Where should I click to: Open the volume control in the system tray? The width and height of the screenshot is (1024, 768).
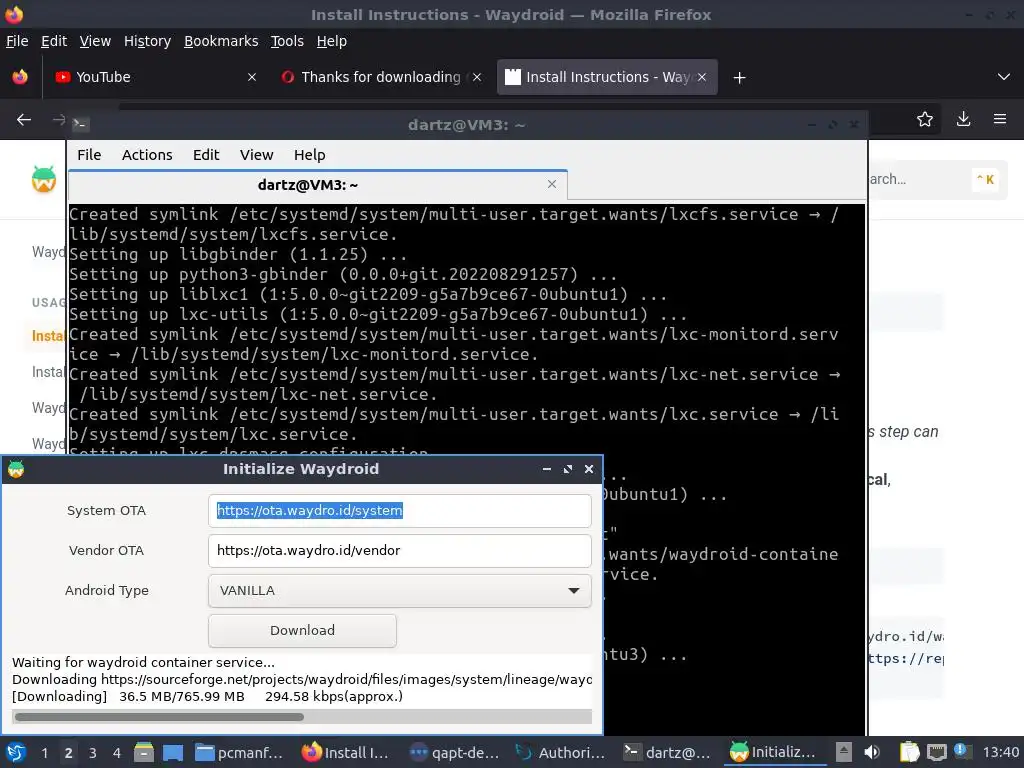tap(872, 752)
